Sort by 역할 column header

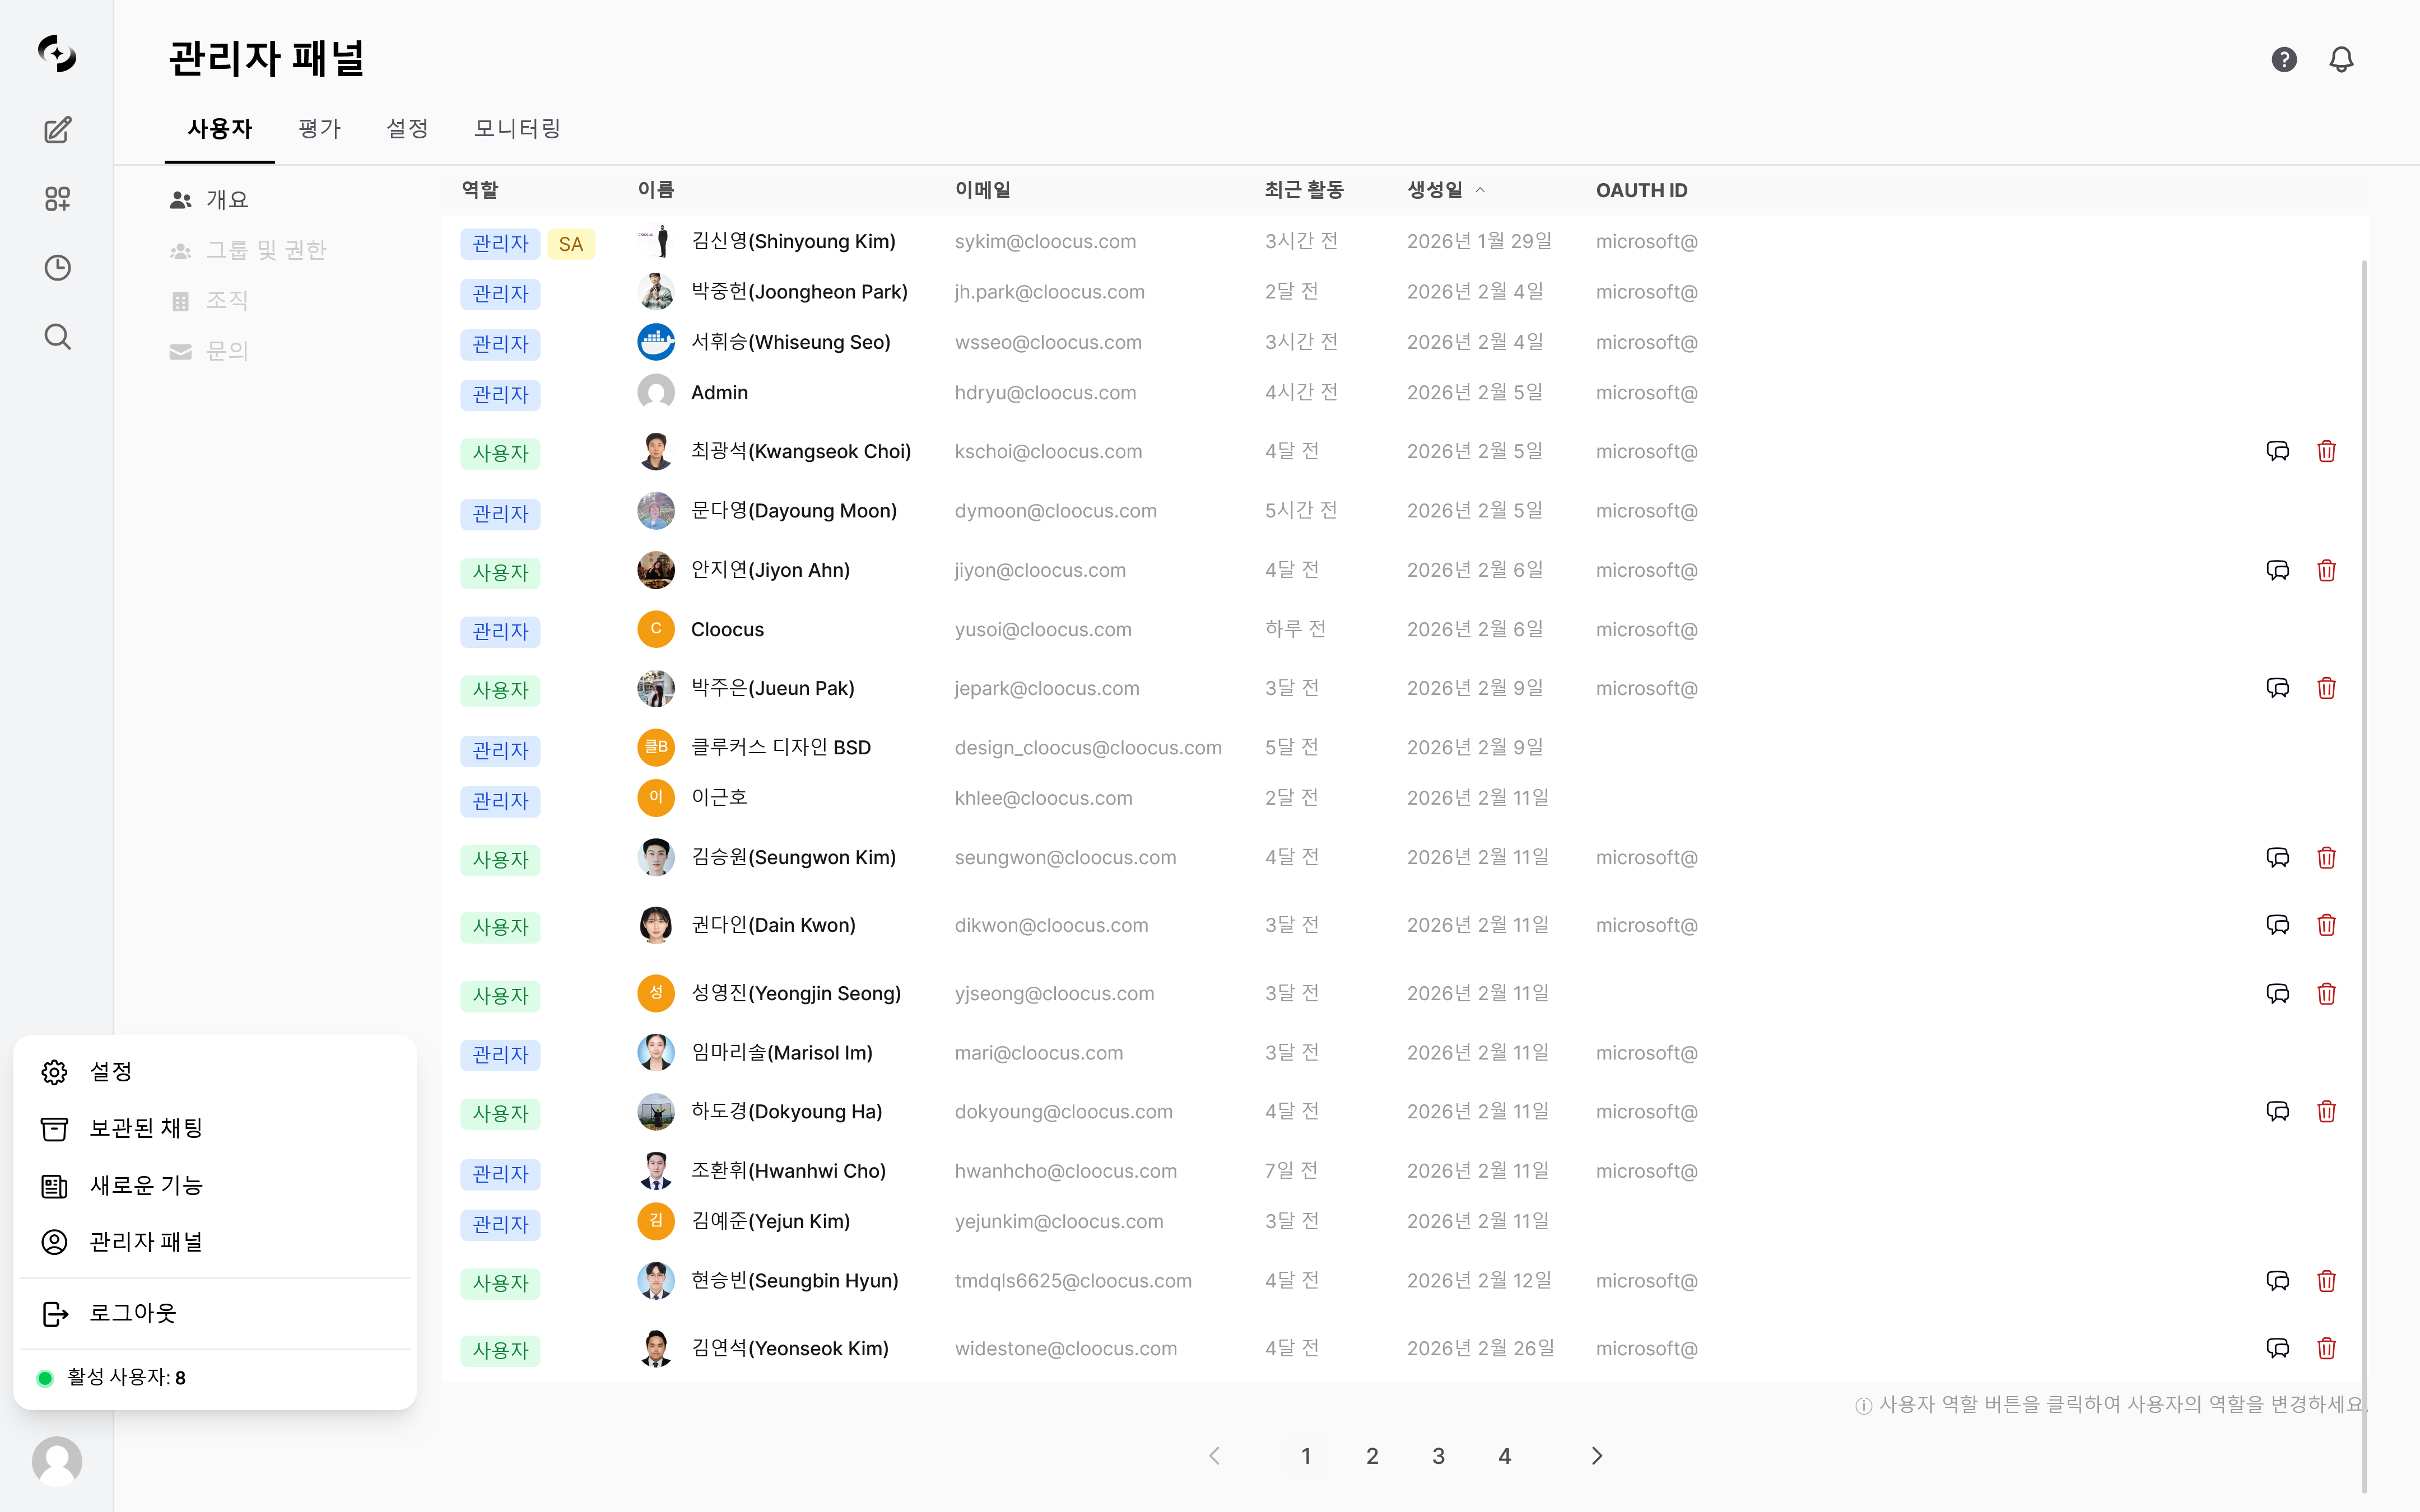(x=480, y=190)
